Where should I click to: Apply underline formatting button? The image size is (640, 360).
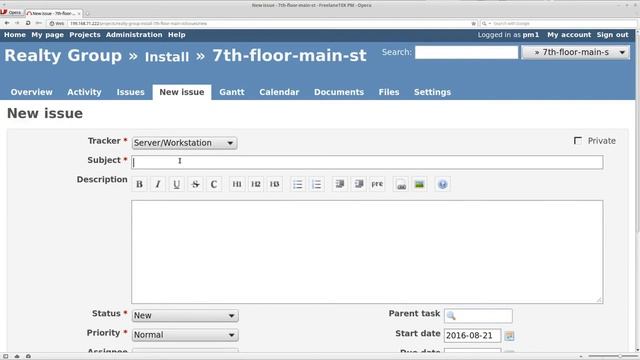176,184
